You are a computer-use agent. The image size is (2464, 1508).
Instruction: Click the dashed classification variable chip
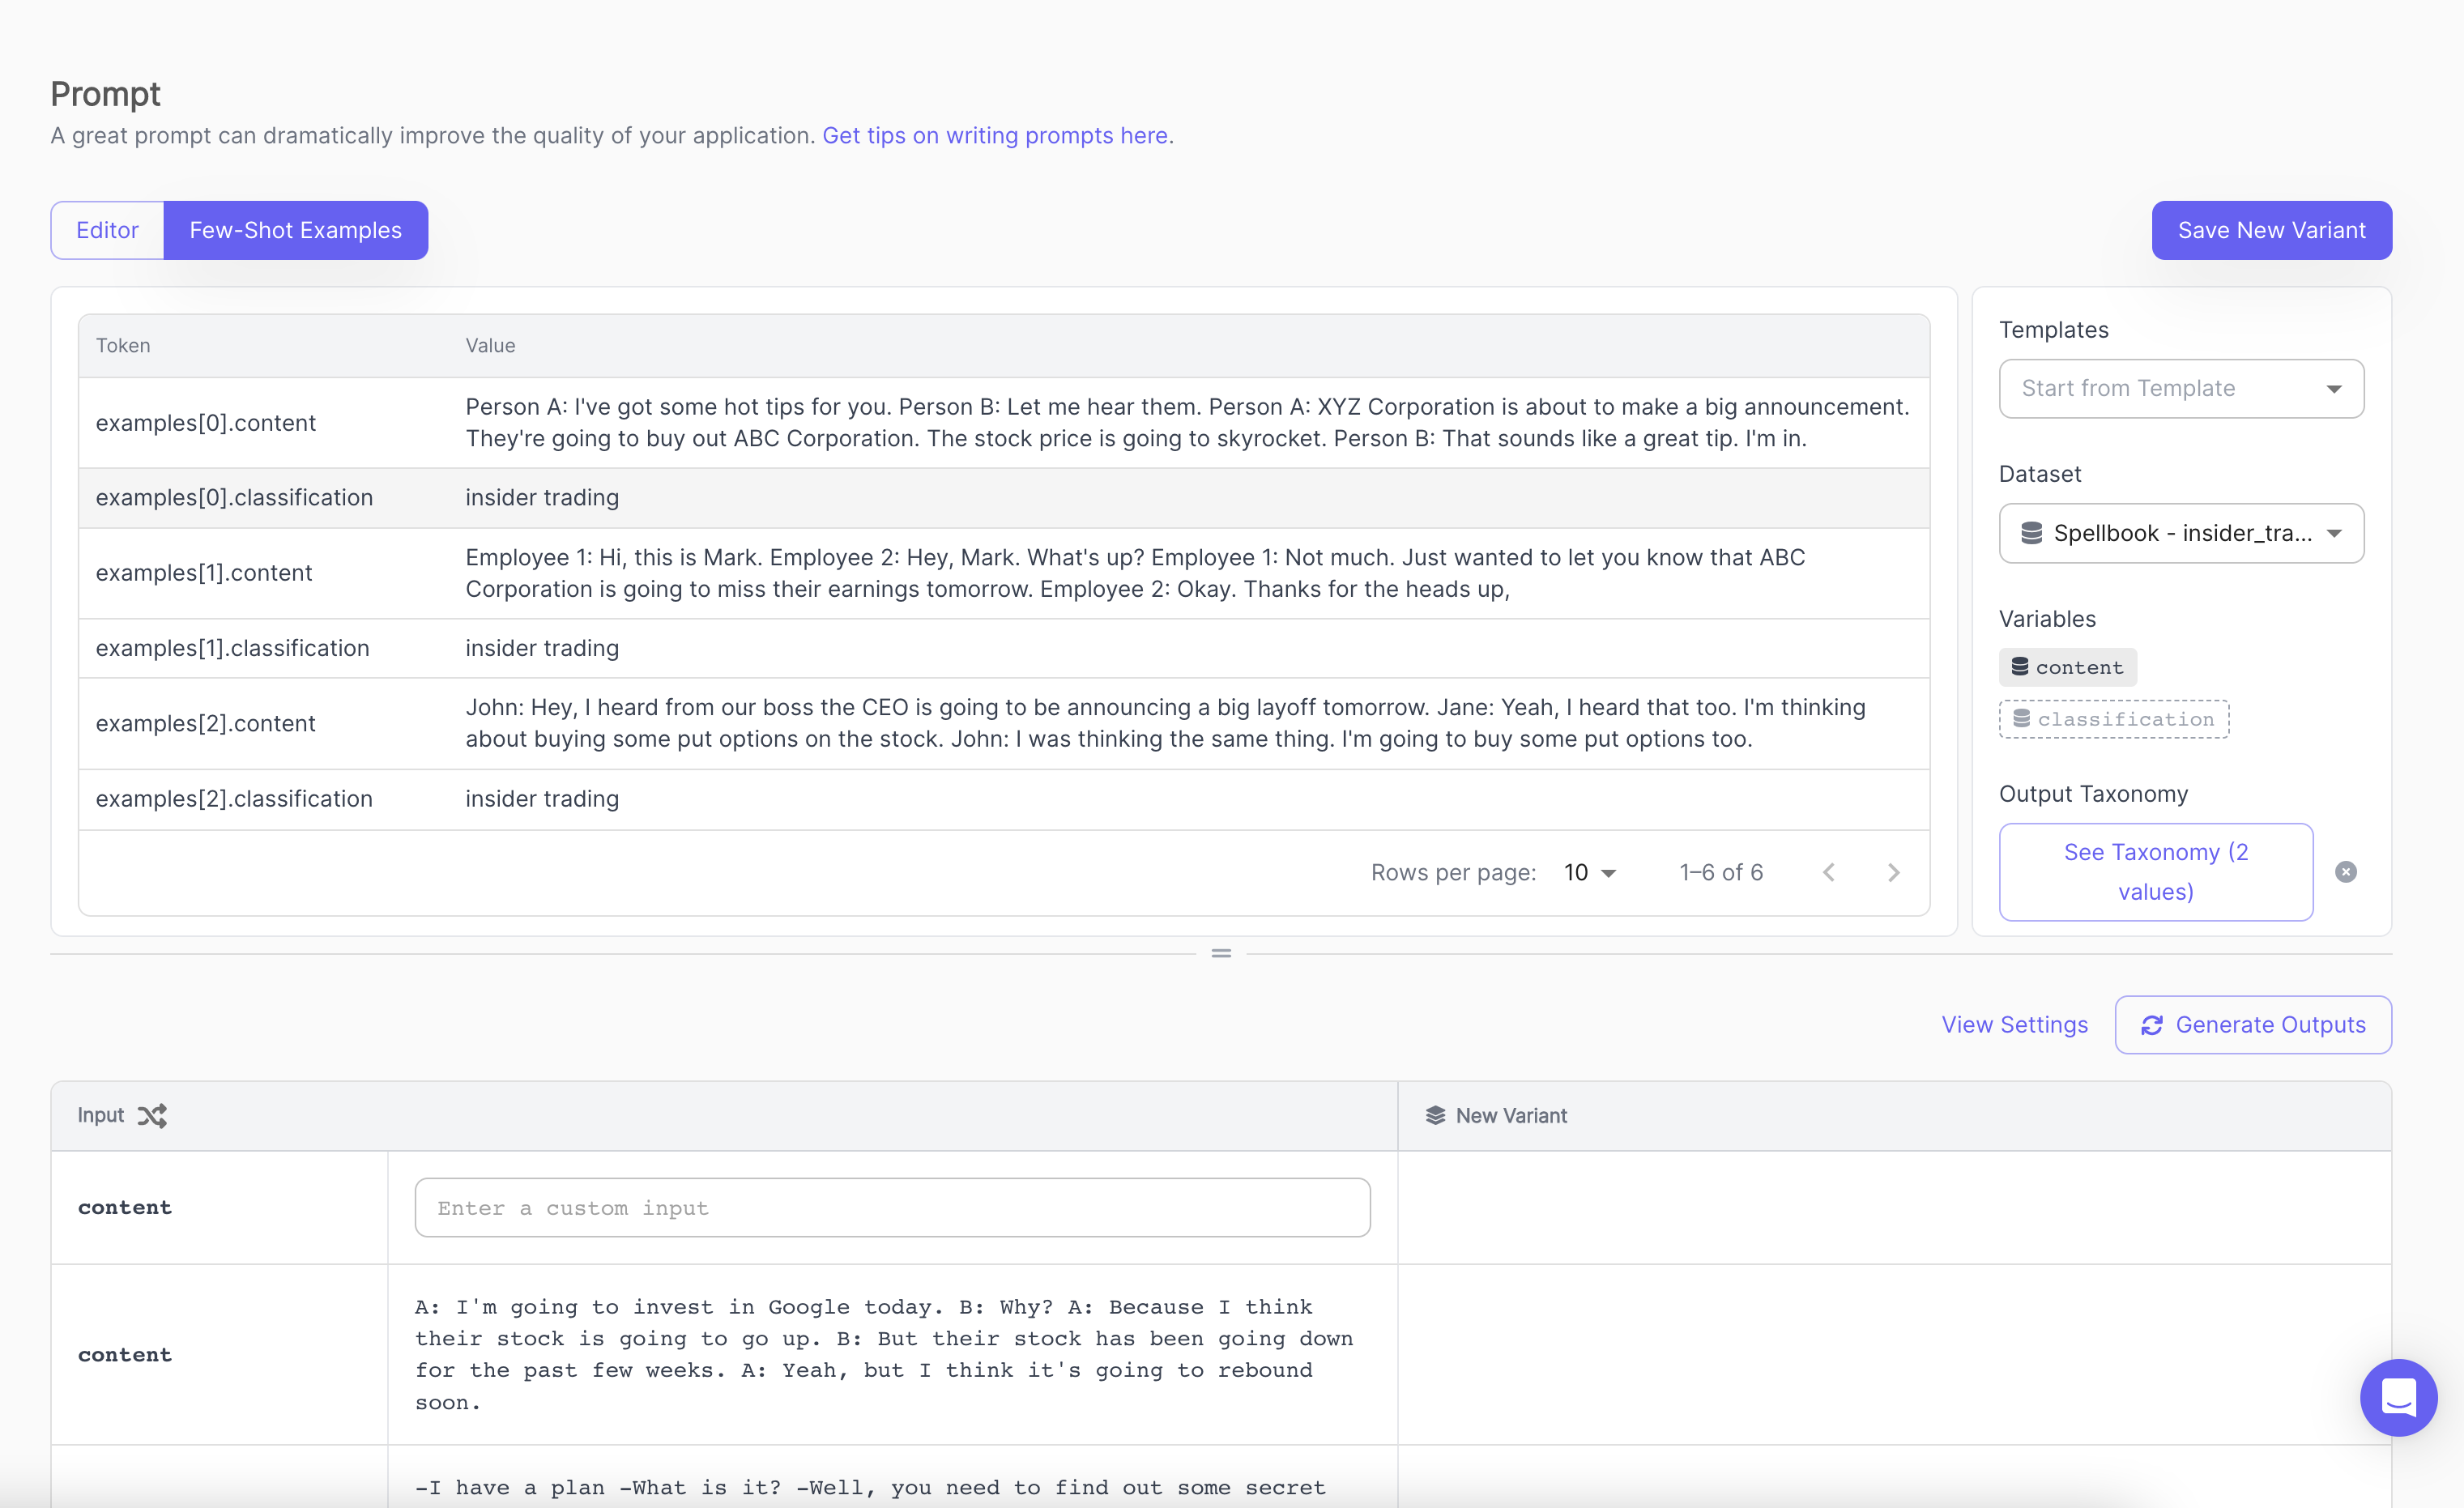[x=2113, y=719]
